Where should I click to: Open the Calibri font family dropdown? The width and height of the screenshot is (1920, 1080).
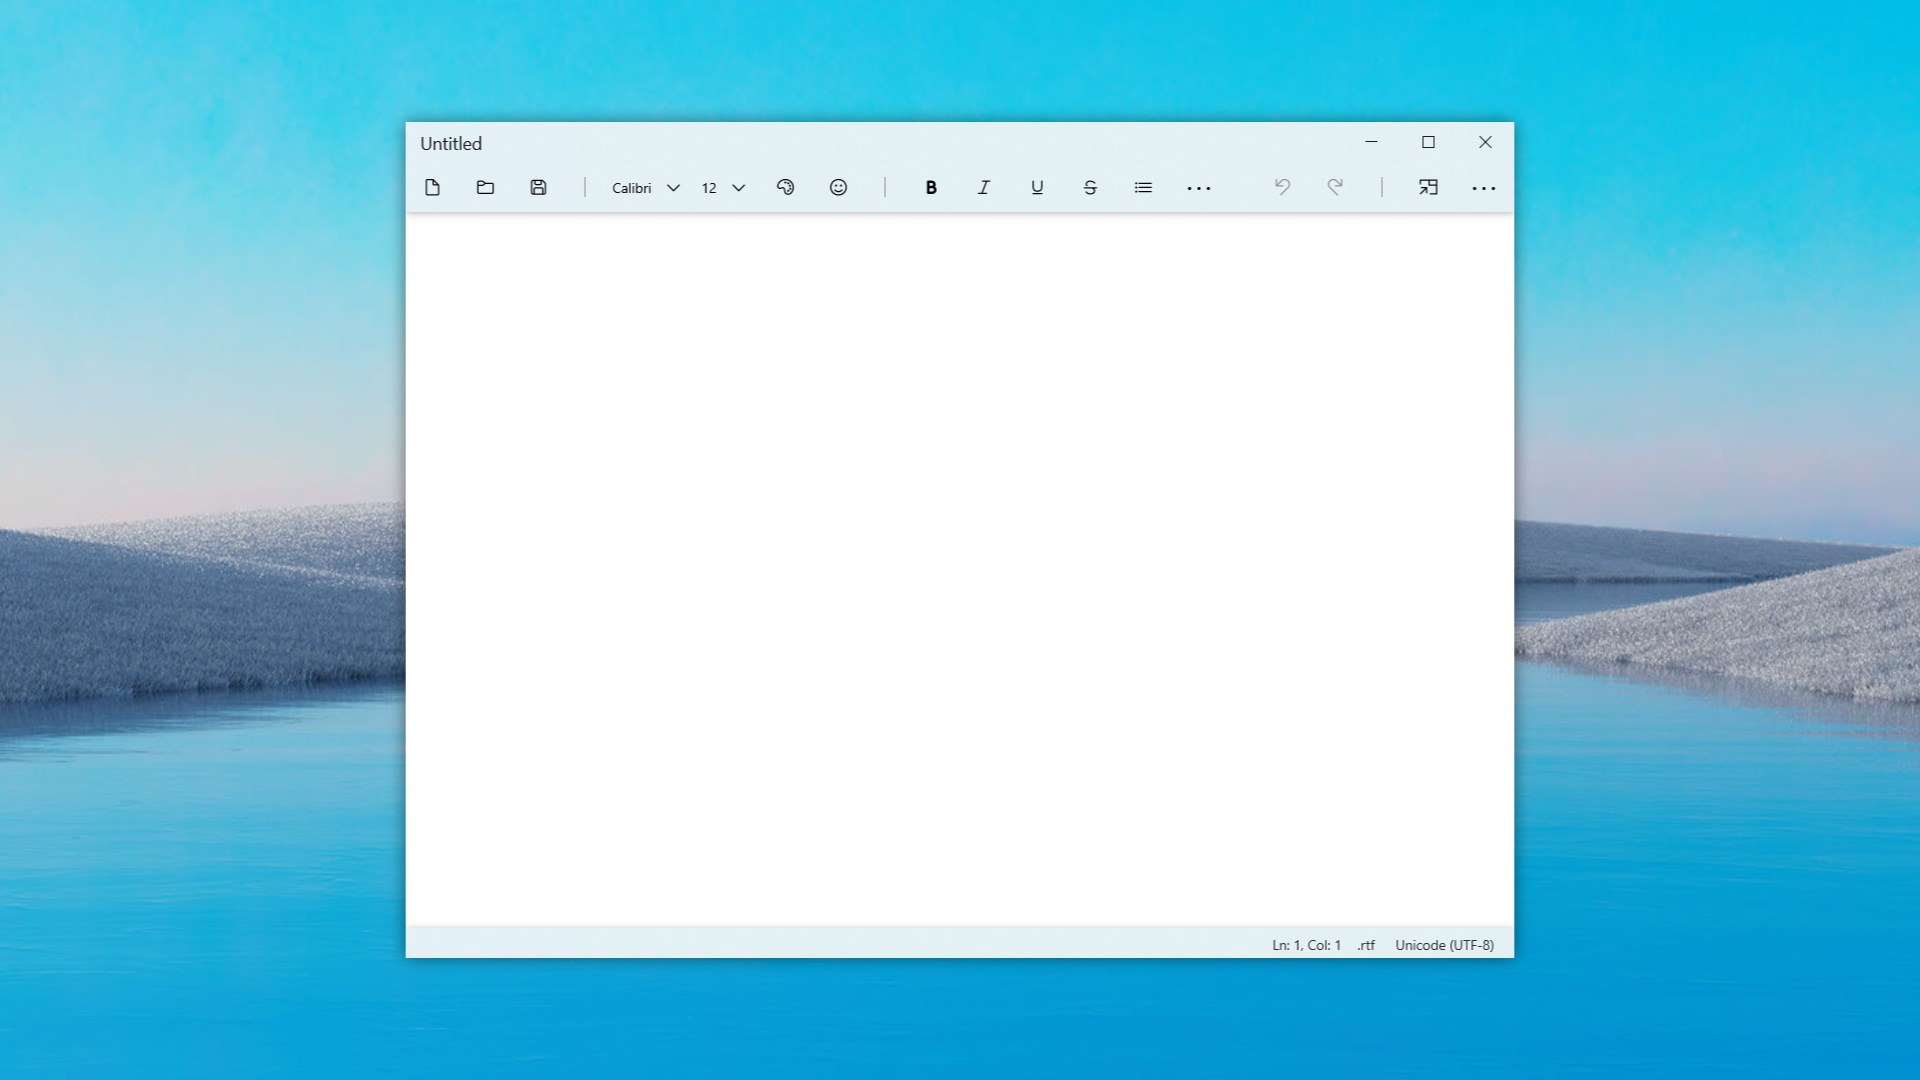[x=643, y=187]
